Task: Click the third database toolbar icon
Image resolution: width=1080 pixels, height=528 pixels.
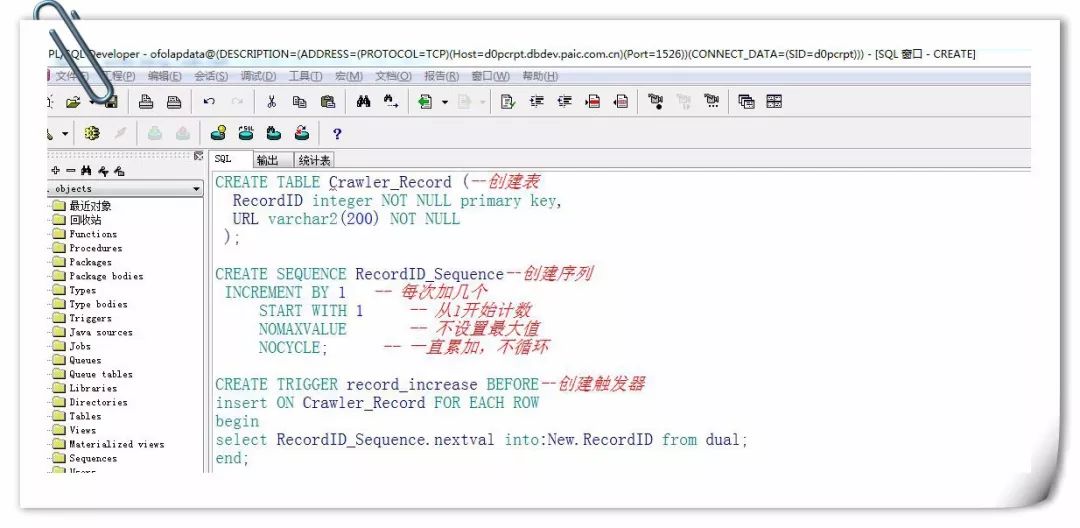Action: tap(274, 134)
